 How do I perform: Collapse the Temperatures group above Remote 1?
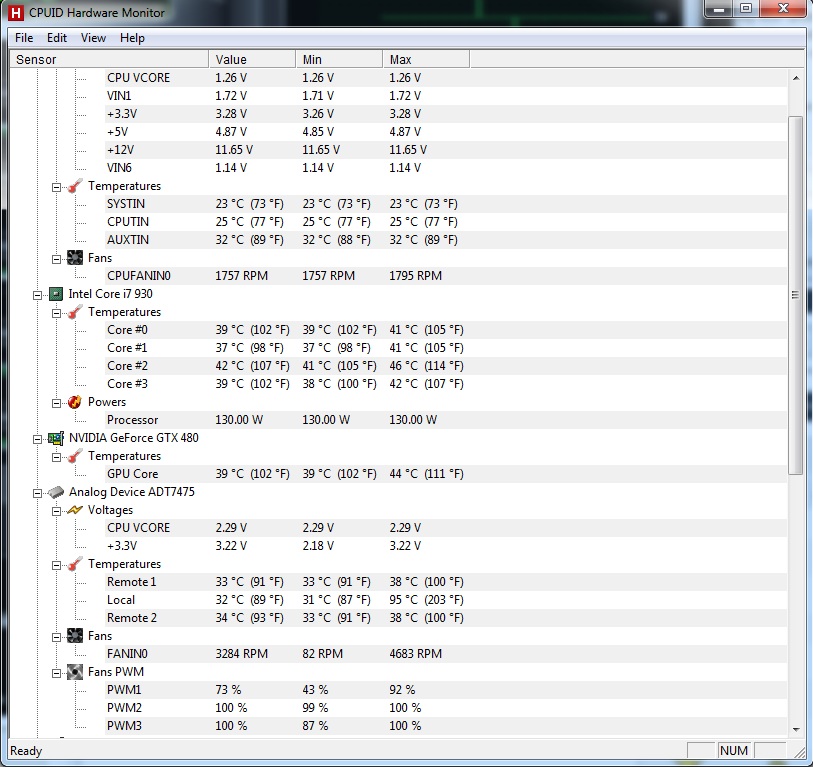click(57, 565)
